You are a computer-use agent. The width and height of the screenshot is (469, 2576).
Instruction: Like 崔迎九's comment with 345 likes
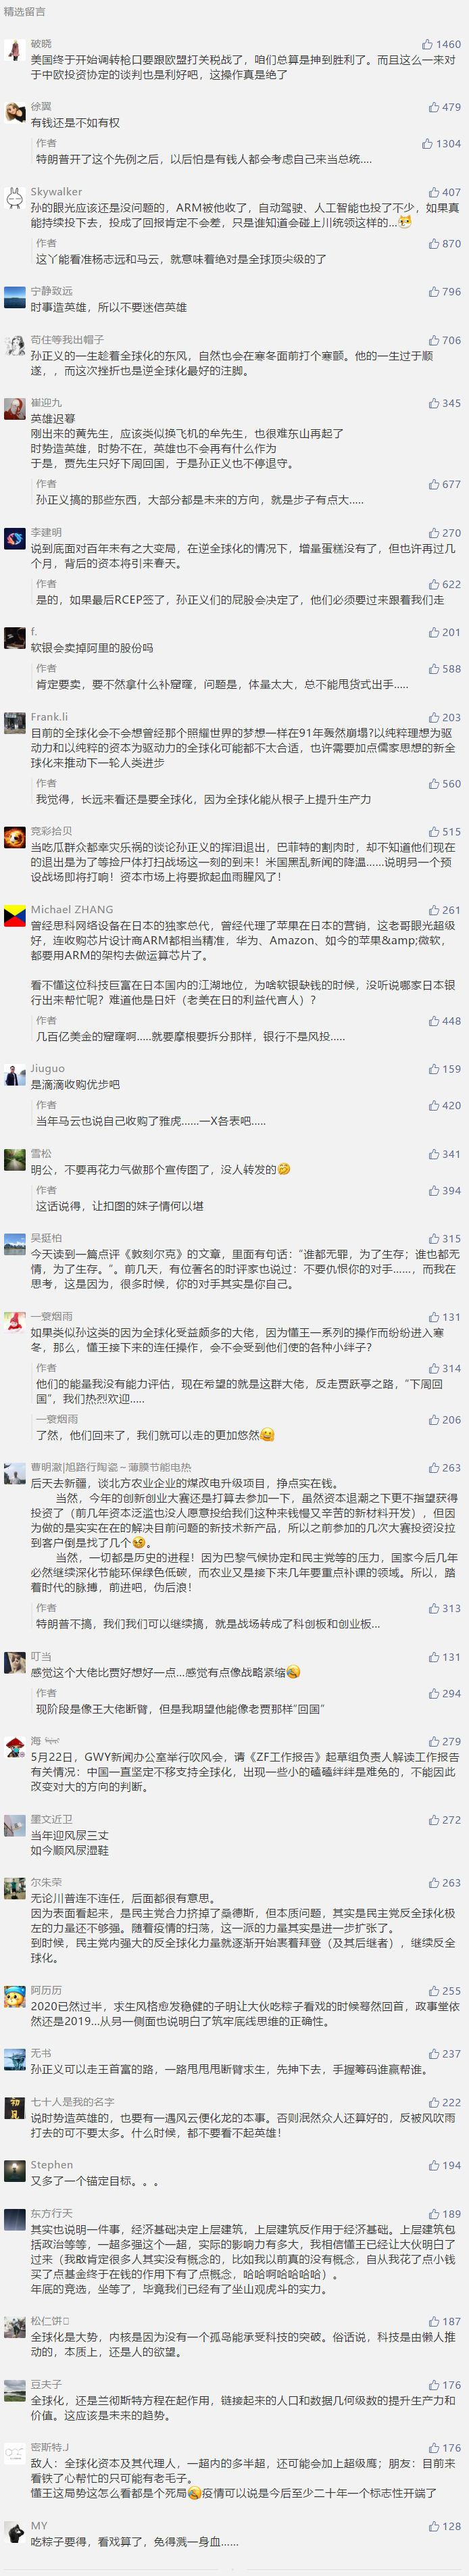pyautogui.click(x=445, y=403)
